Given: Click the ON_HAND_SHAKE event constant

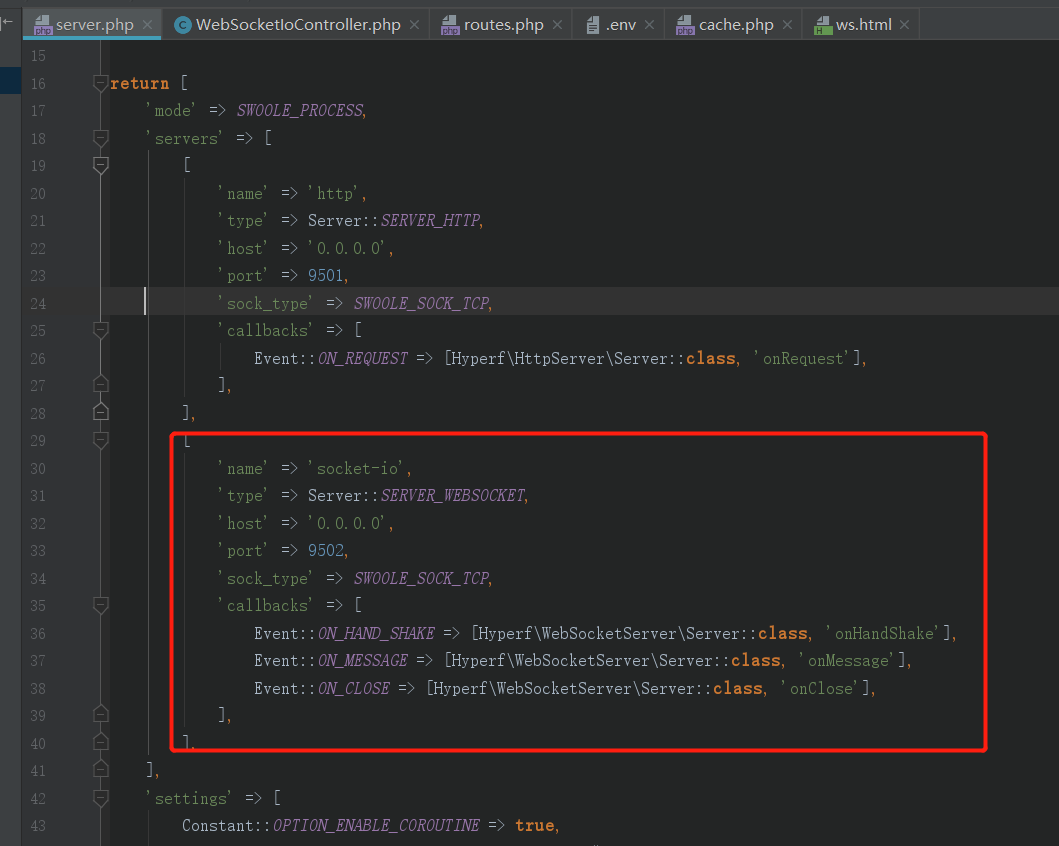Looking at the screenshot, I should [x=376, y=633].
